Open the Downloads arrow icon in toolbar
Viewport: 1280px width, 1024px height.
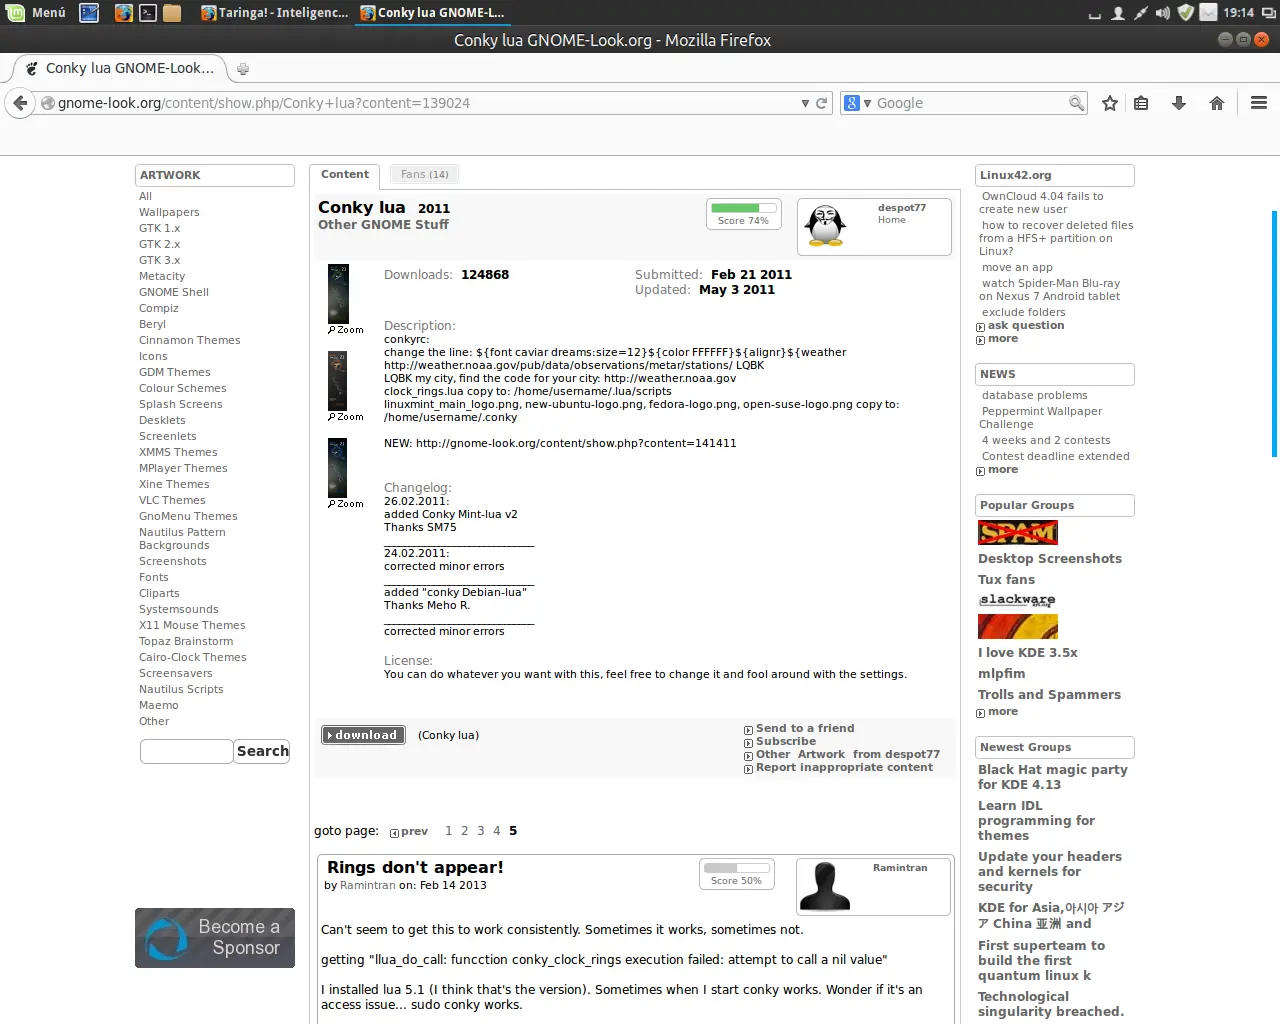pos(1178,102)
